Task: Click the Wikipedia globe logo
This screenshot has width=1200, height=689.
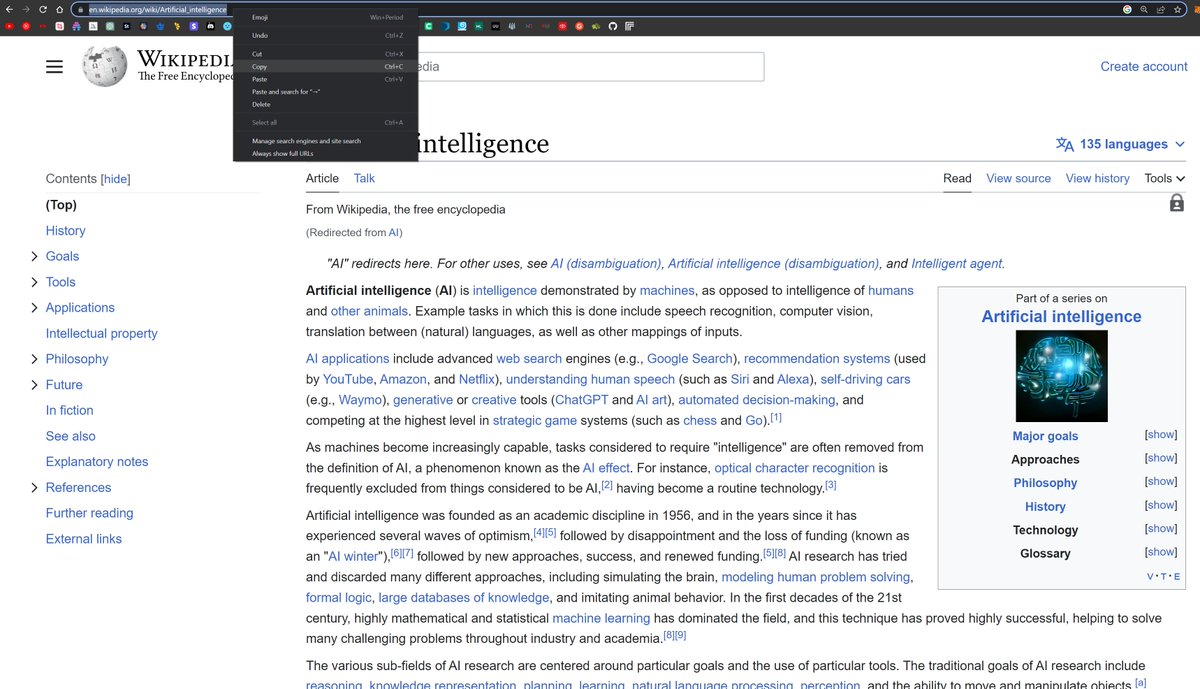Action: click(105, 66)
